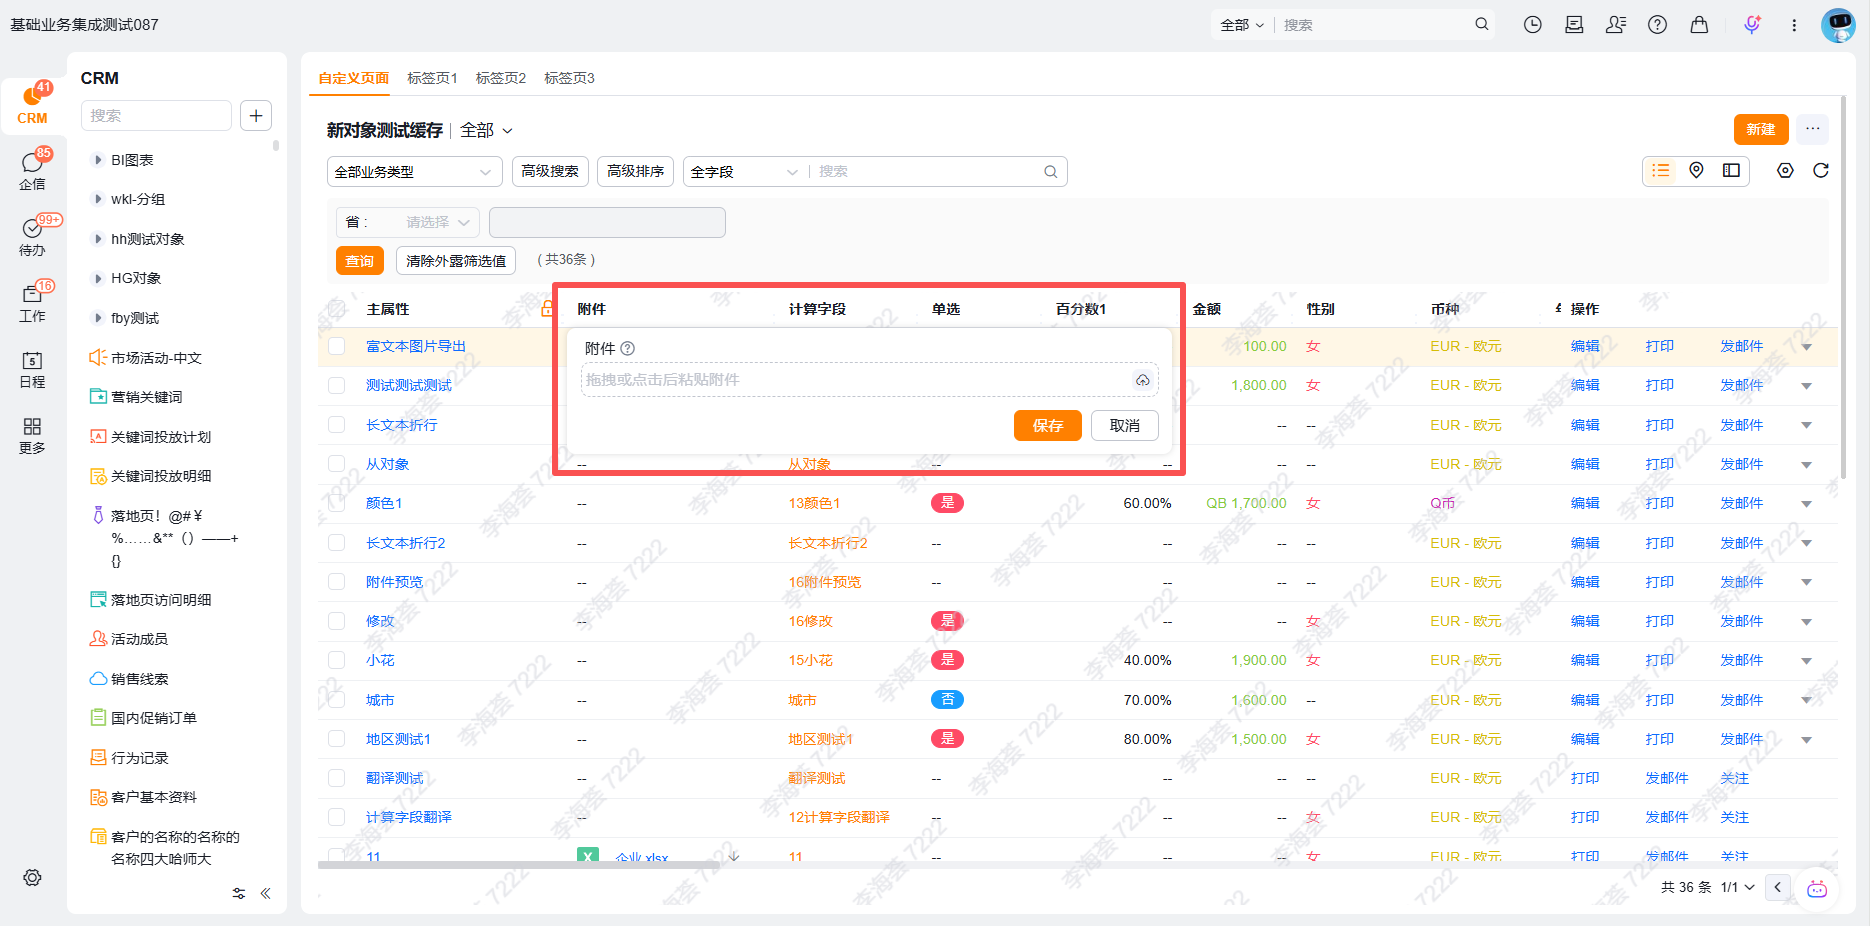
Task: Click the clock history icon in header
Action: (1532, 25)
